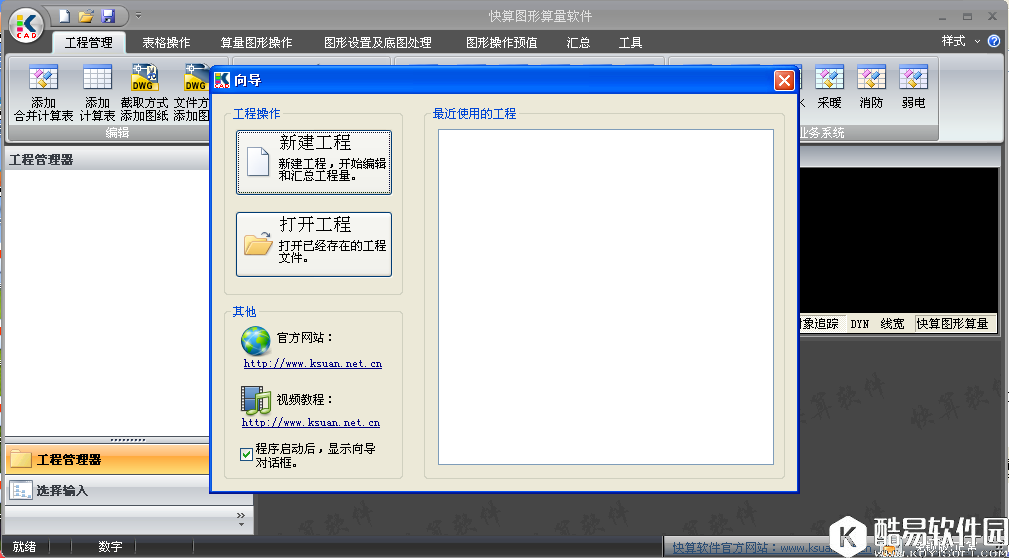Switch to the 表格操作 ribbon tab
This screenshot has width=1009, height=558.
tap(166, 42)
